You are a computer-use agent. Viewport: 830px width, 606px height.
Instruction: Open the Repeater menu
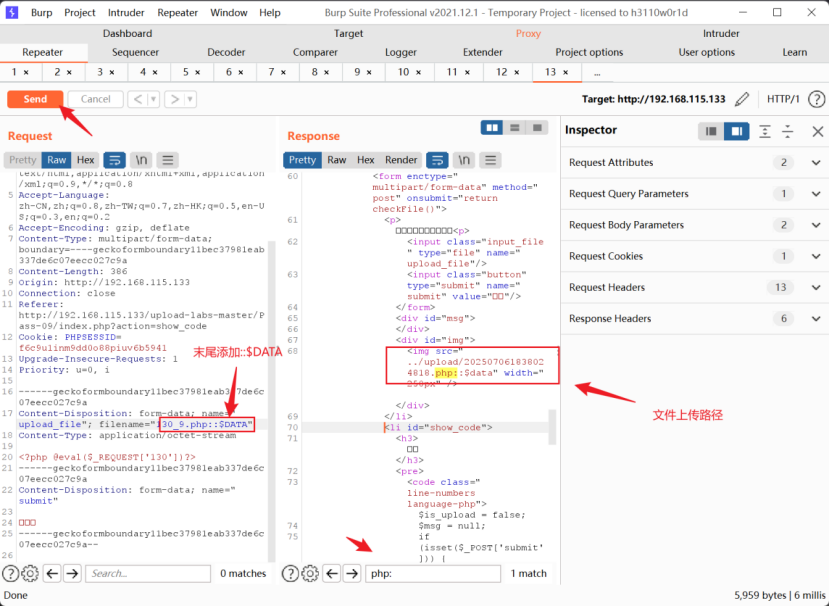(177, 13)
